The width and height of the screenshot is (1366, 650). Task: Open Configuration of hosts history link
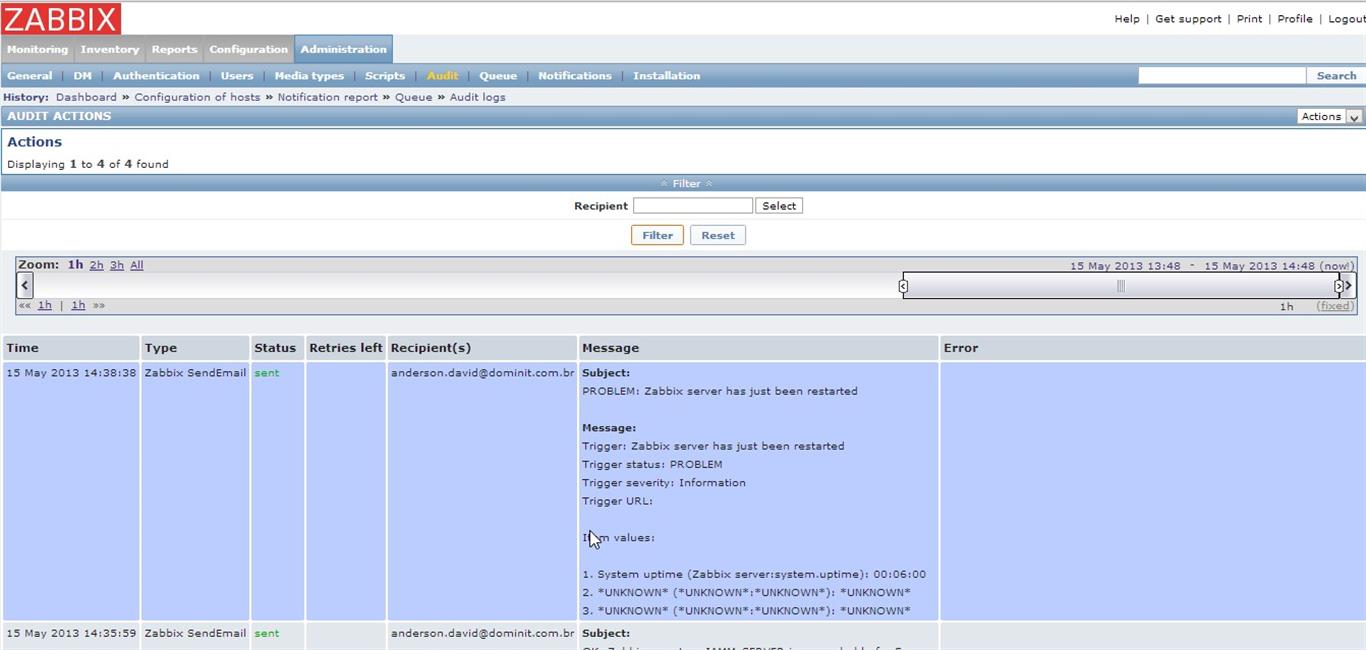[x=197, y=97]
